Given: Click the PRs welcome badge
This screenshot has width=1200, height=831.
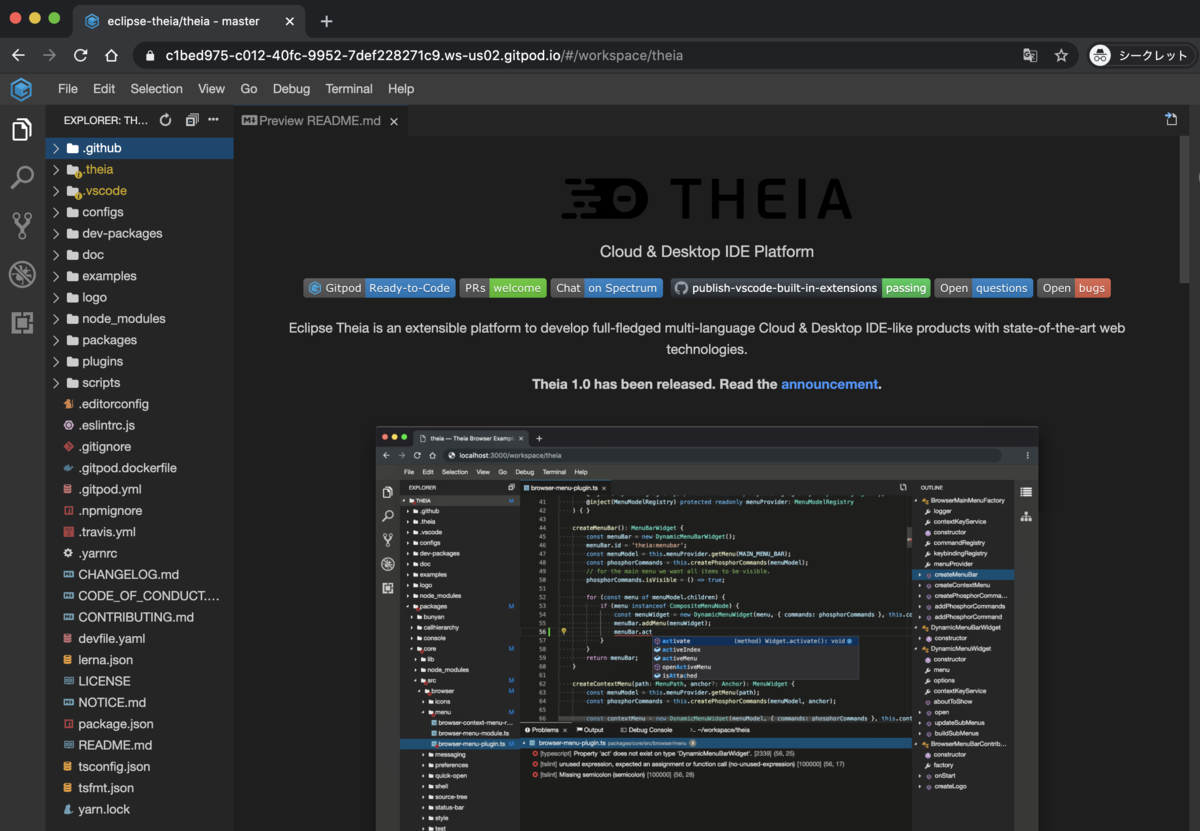Looking at the screenshot, I should tap(502, 288).
